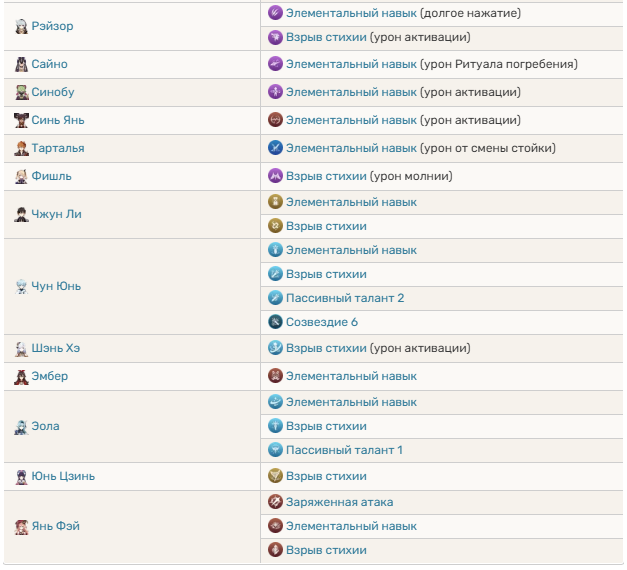Click Чун Юнь's elemental skill icon

[x=275, y=250]
